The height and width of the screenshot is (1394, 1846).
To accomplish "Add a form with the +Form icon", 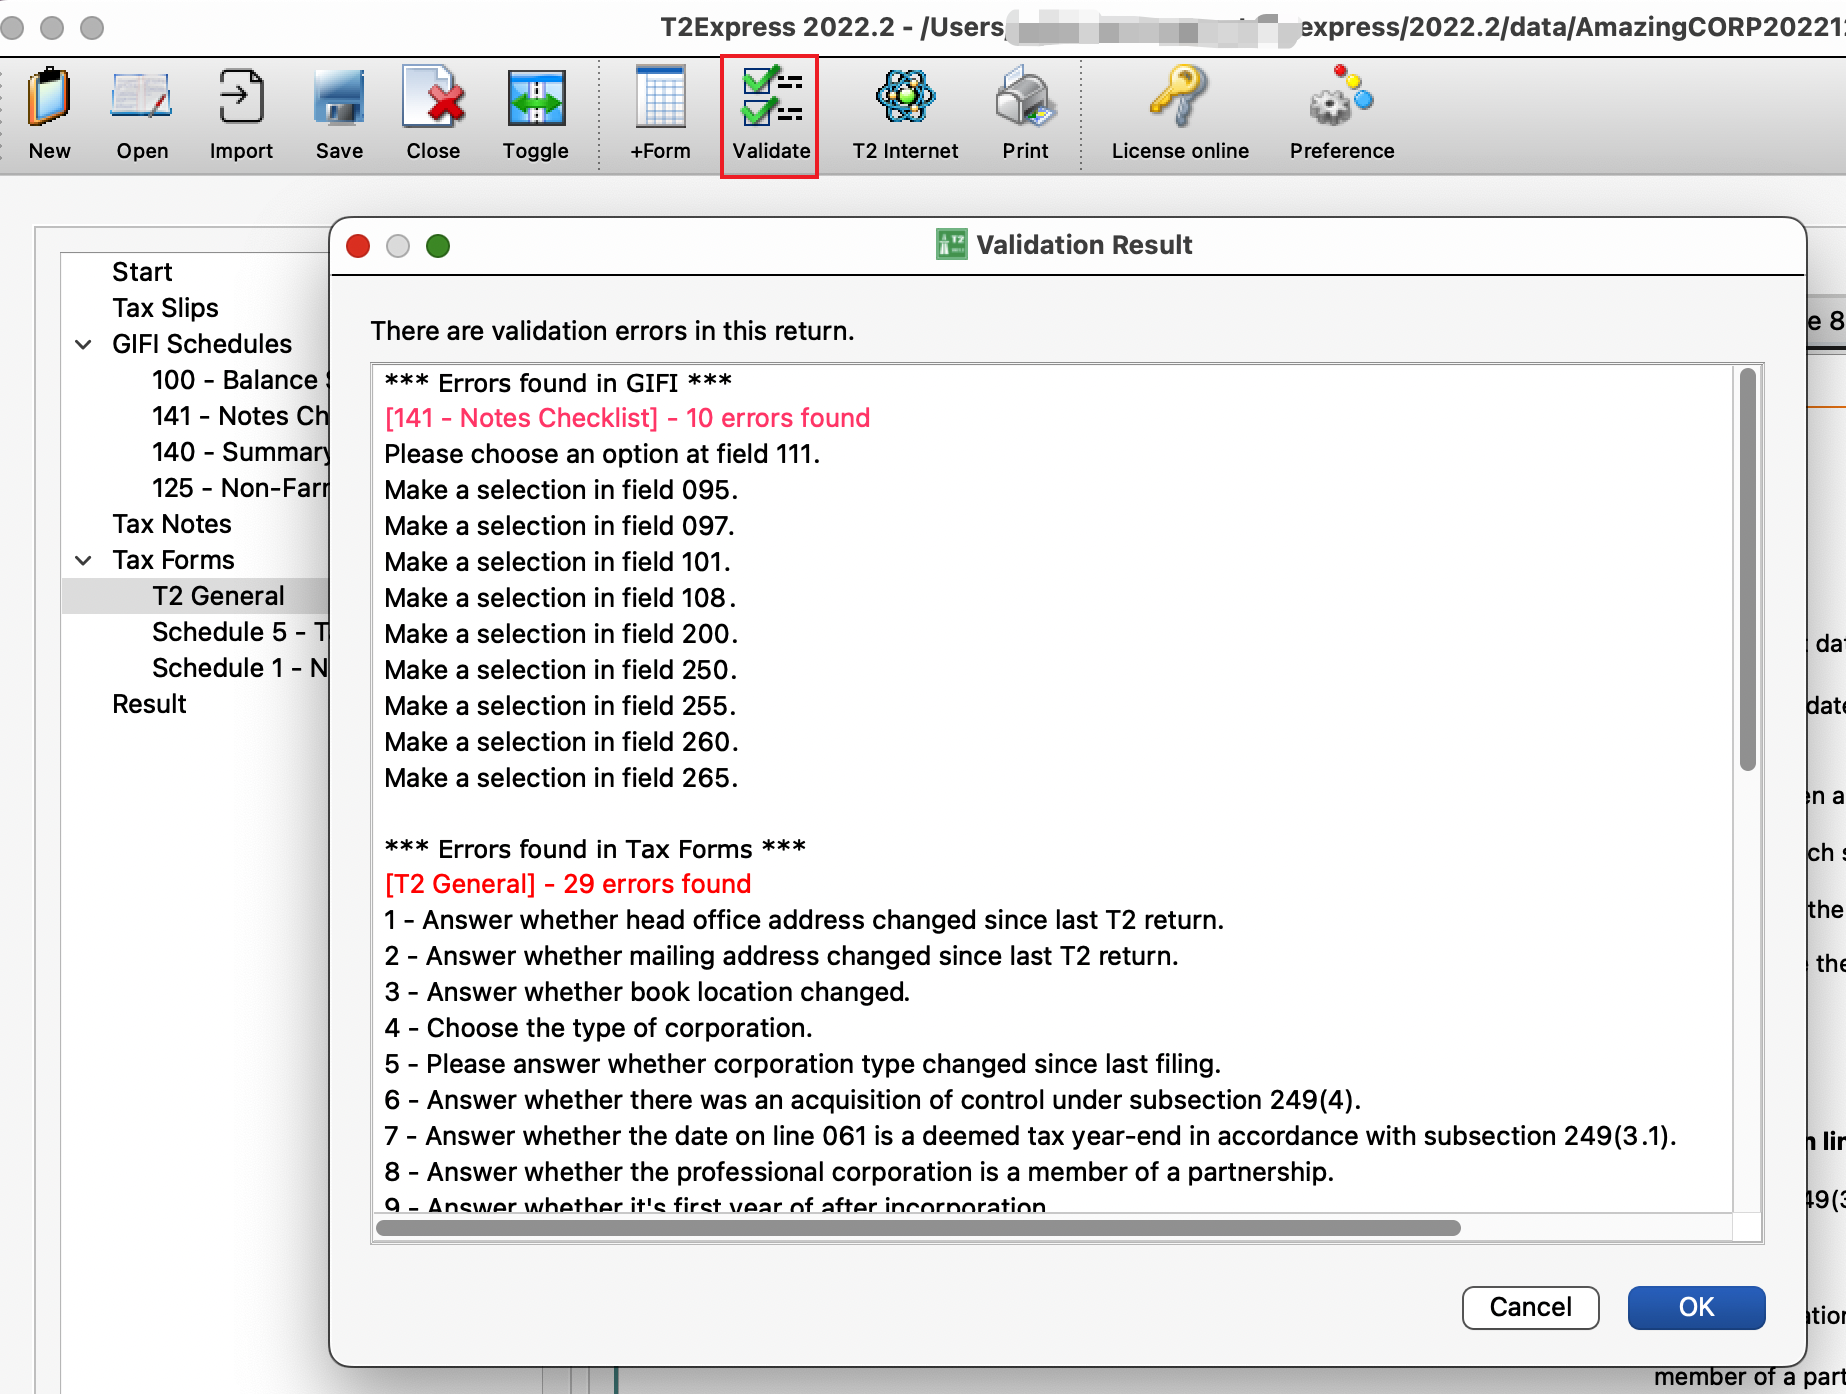I will [660, 113].
